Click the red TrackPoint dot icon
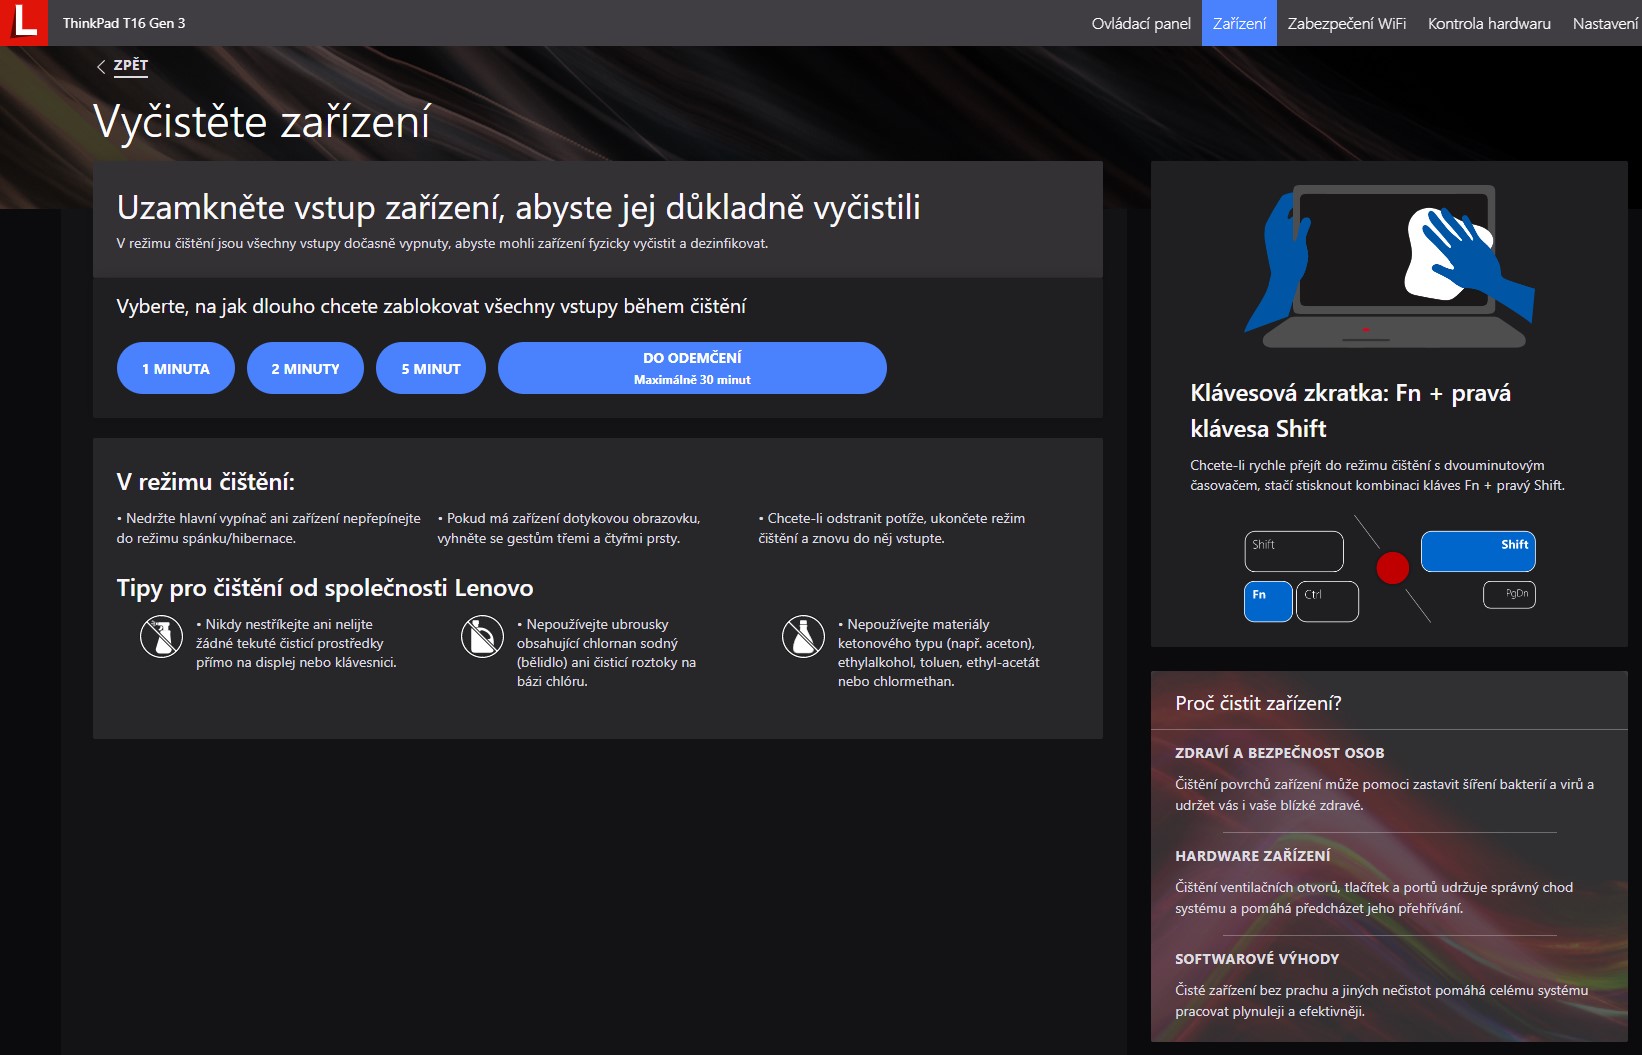Image resolution: width=1642 pixels, height=1055 pixels. [x=1392, y=568]
